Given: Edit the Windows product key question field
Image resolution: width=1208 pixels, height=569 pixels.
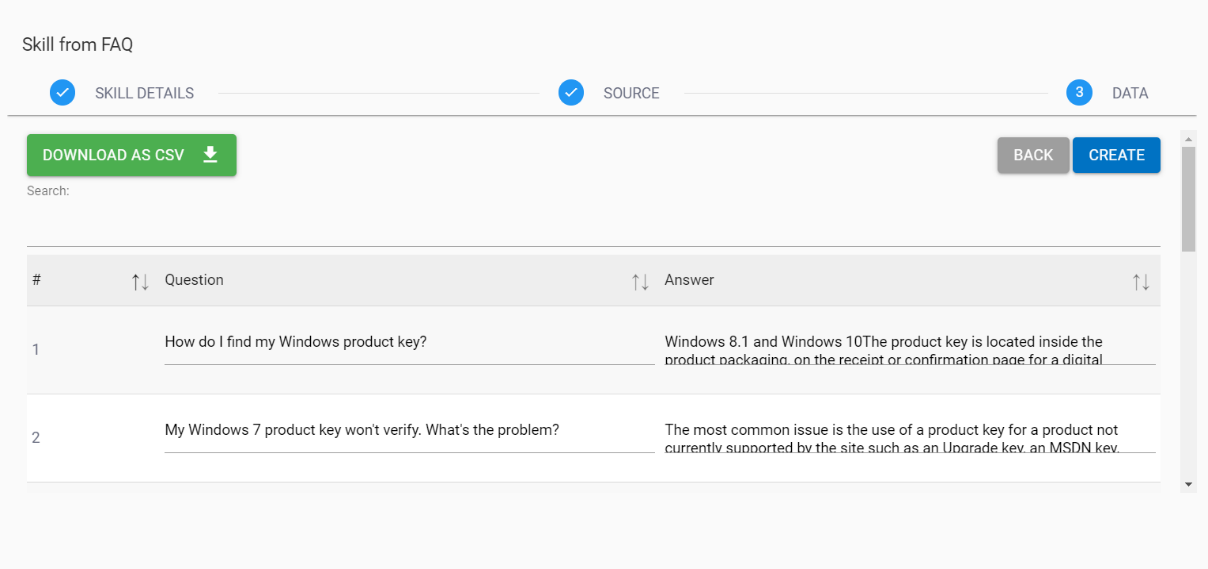Looking at the screenshot, I should (409, 343).
